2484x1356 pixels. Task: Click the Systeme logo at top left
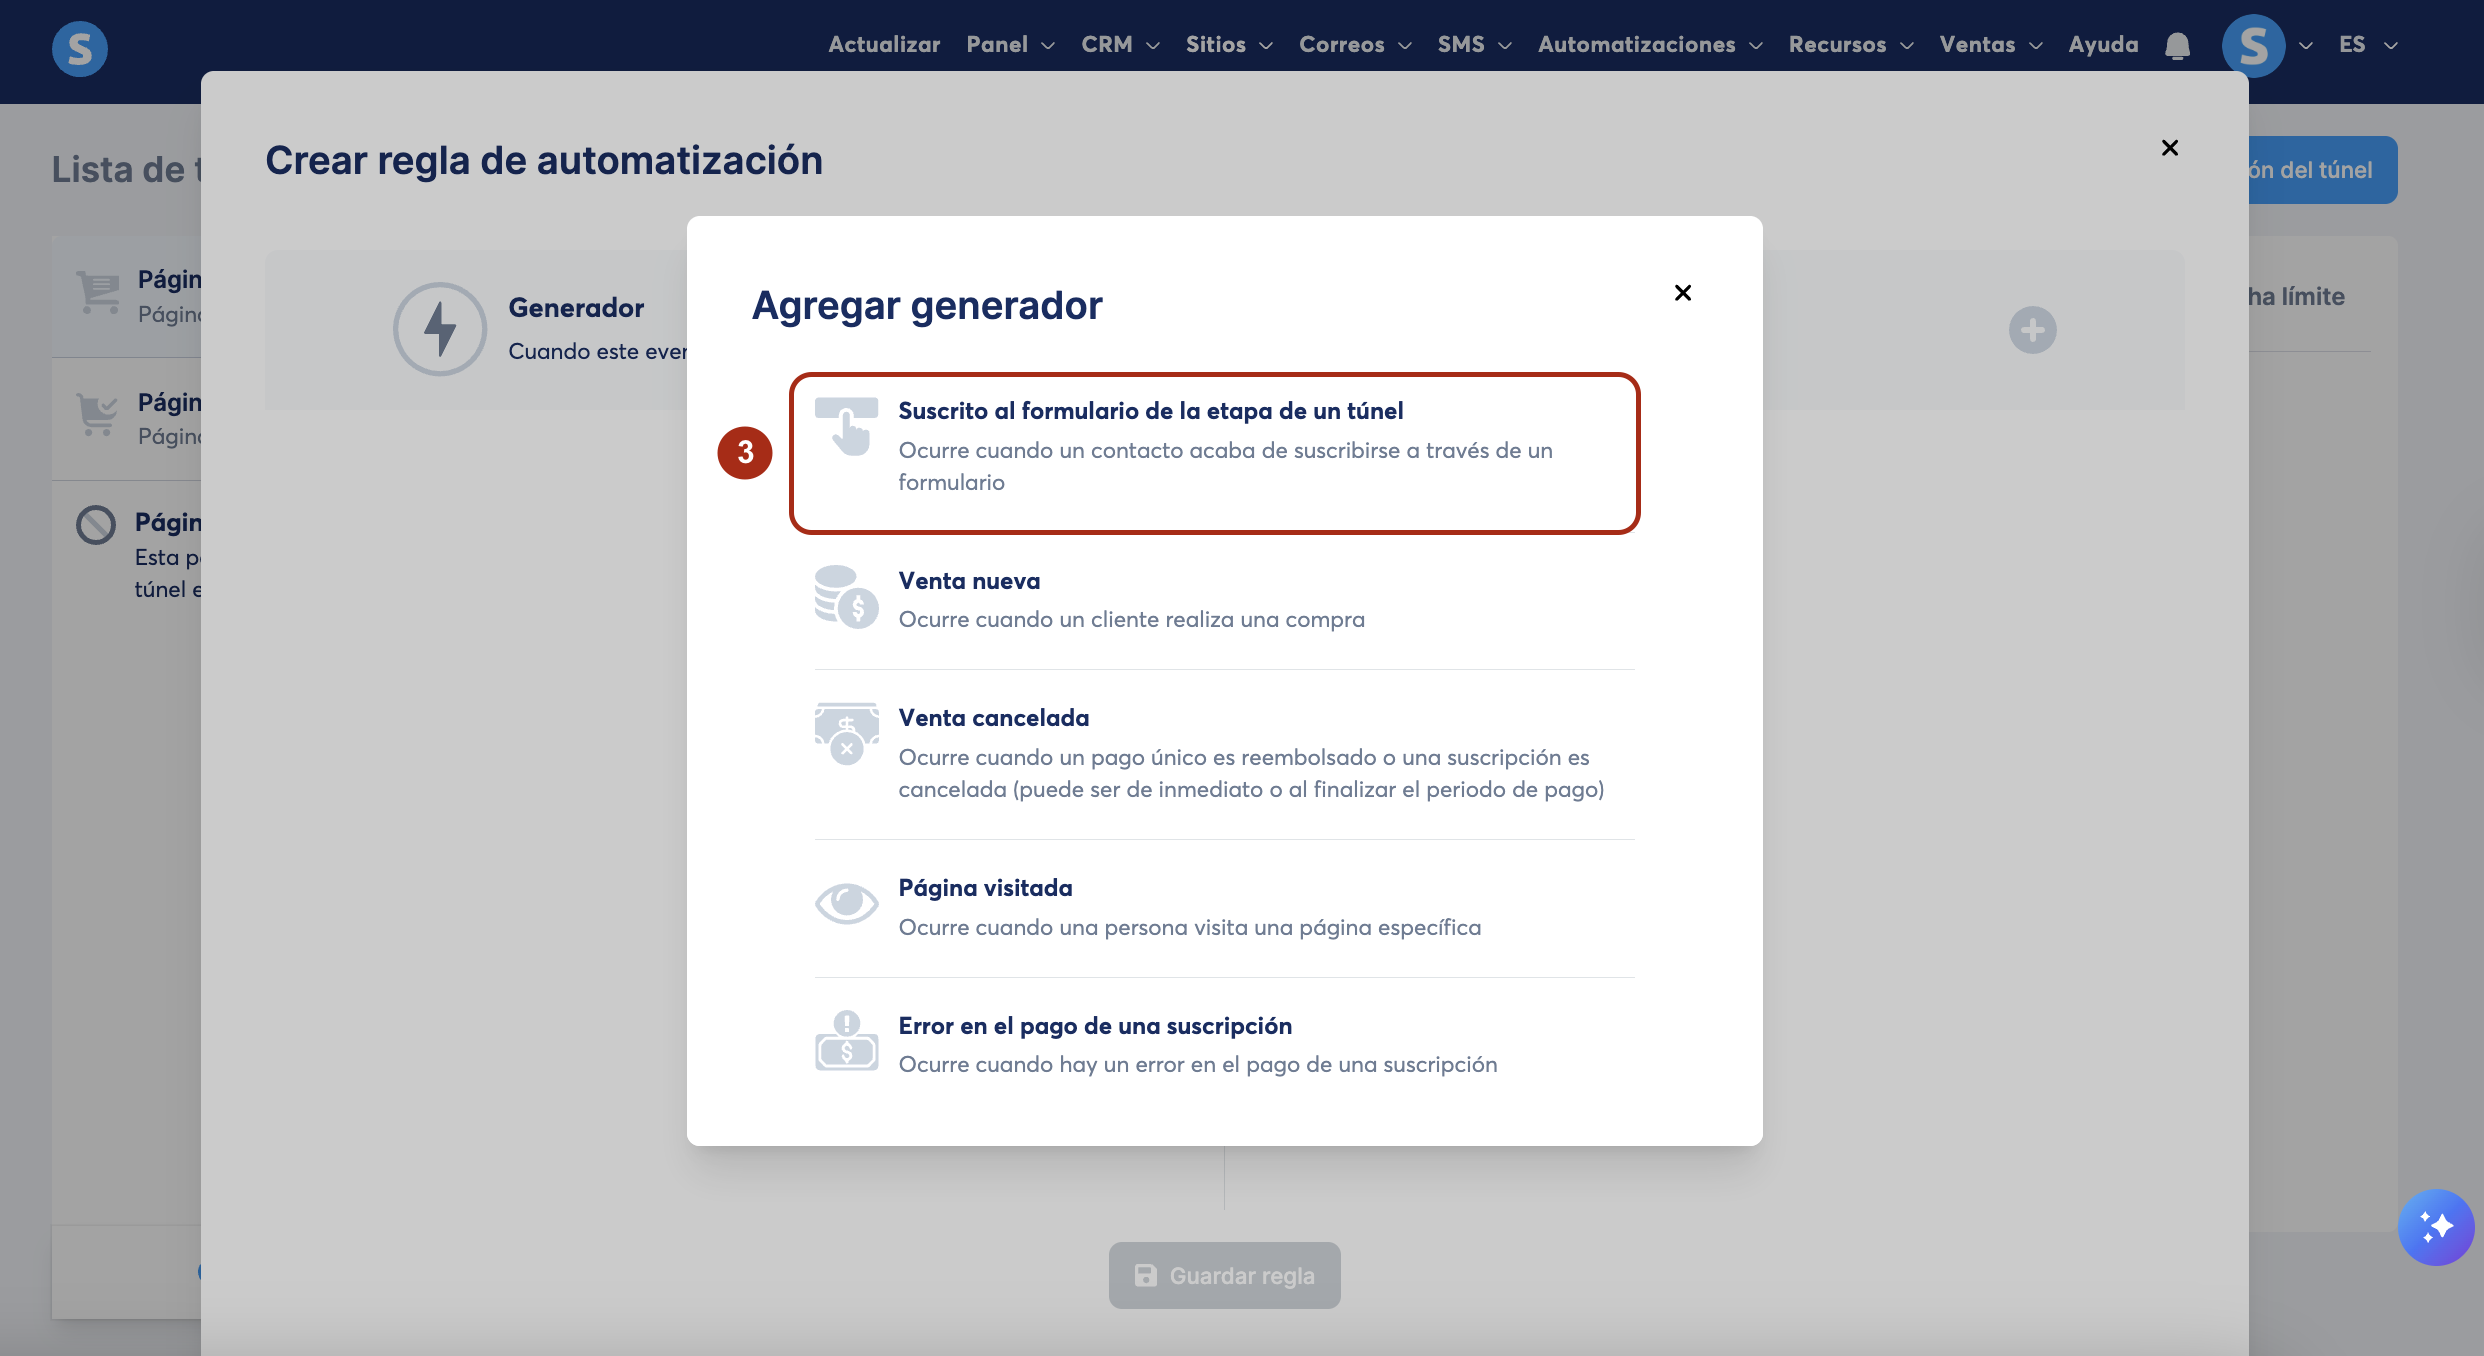80,48
